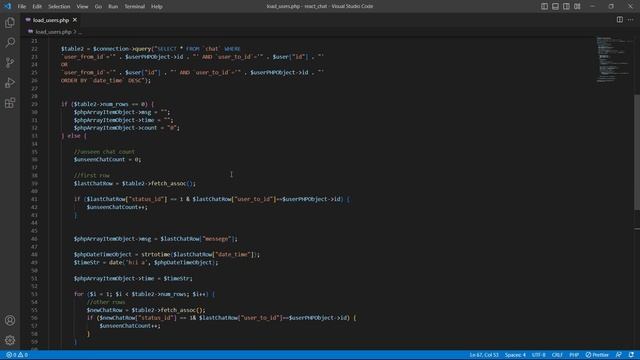
Task: Click the $unseenChatCount = 0; line
Action: tap(107, 160)
